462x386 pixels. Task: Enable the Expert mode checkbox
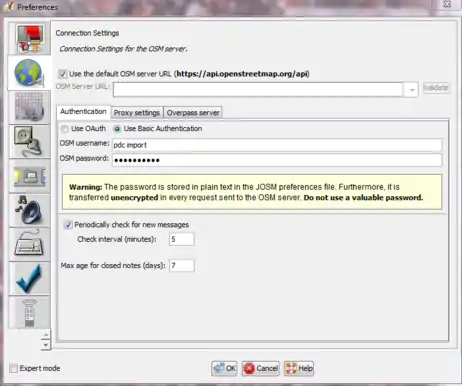coord(14,368)
